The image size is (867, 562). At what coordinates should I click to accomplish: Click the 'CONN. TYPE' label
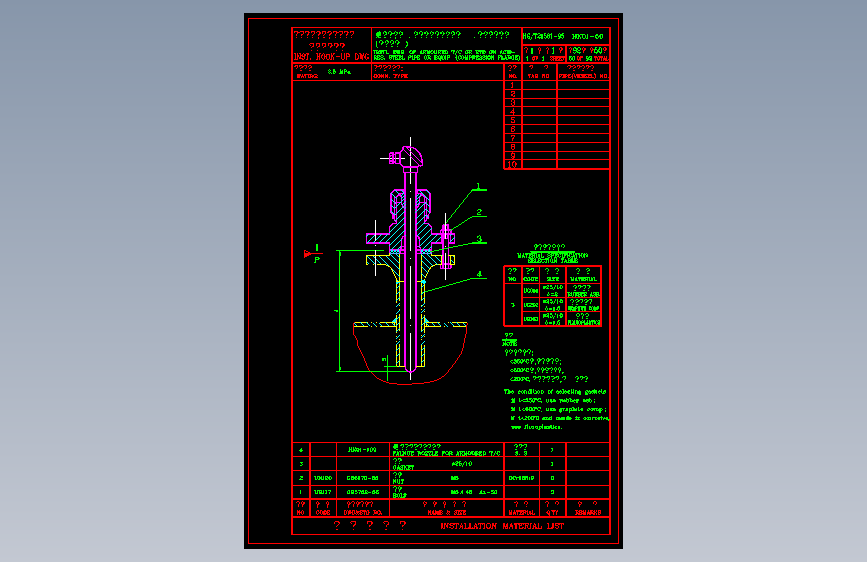390,76
